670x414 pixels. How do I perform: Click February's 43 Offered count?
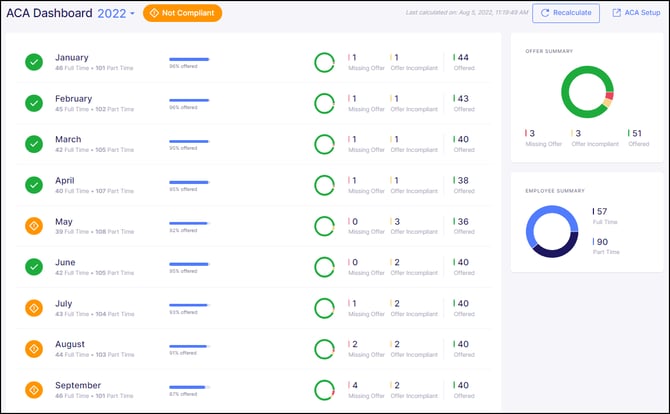[464, 103]
